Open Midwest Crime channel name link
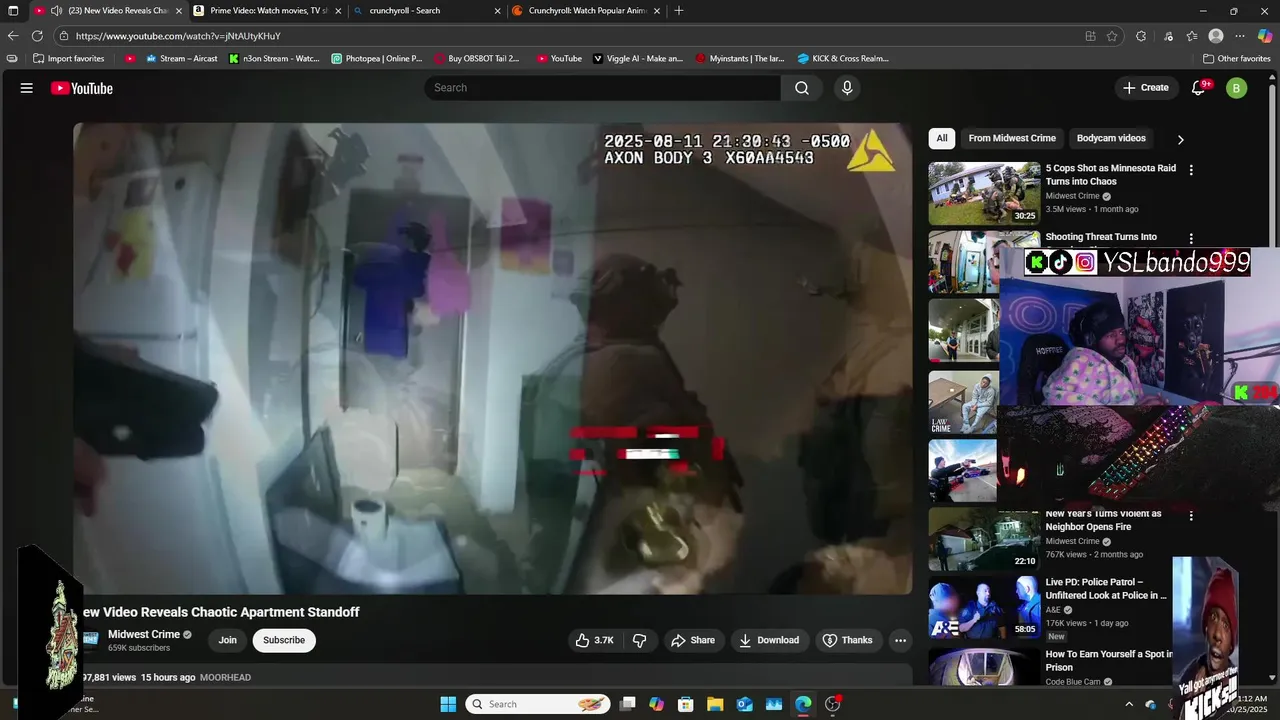1280x720 pixels. click(144, 634)
